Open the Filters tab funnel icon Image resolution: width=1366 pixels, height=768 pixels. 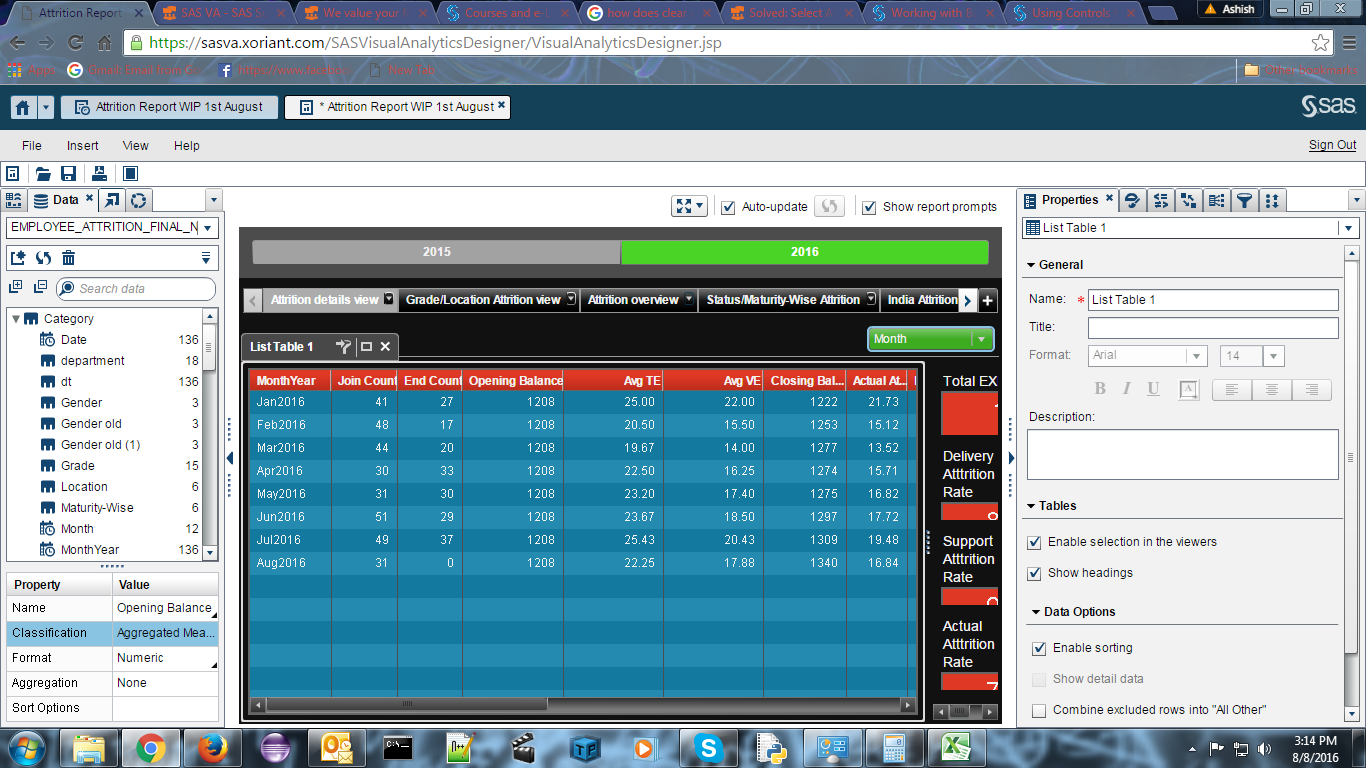1244,200
